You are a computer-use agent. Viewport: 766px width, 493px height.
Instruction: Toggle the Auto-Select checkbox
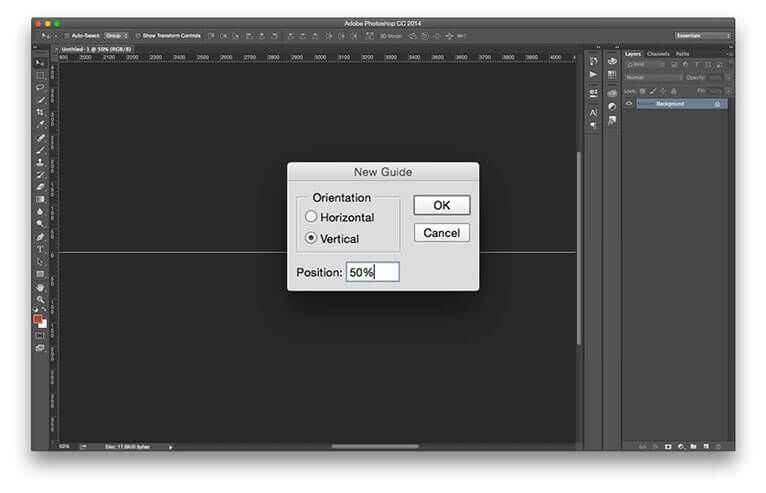[x=67, y=36]
